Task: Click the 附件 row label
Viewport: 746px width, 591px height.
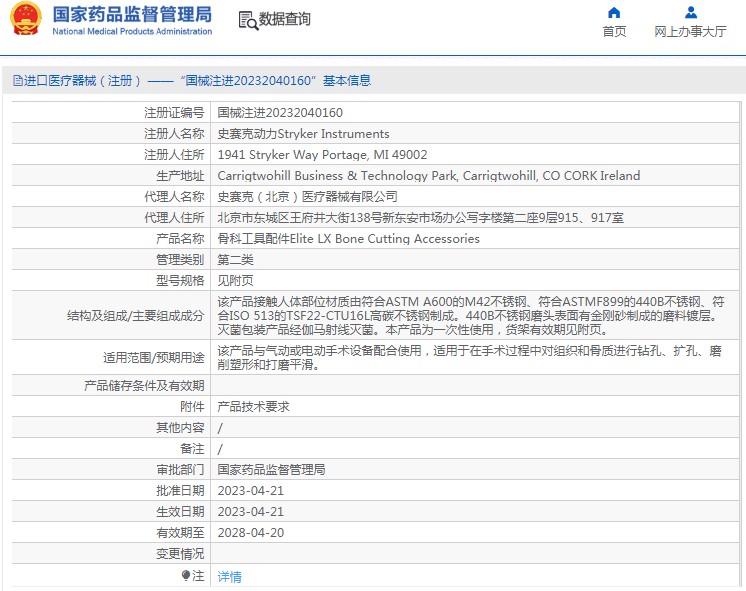Action: 192,406
